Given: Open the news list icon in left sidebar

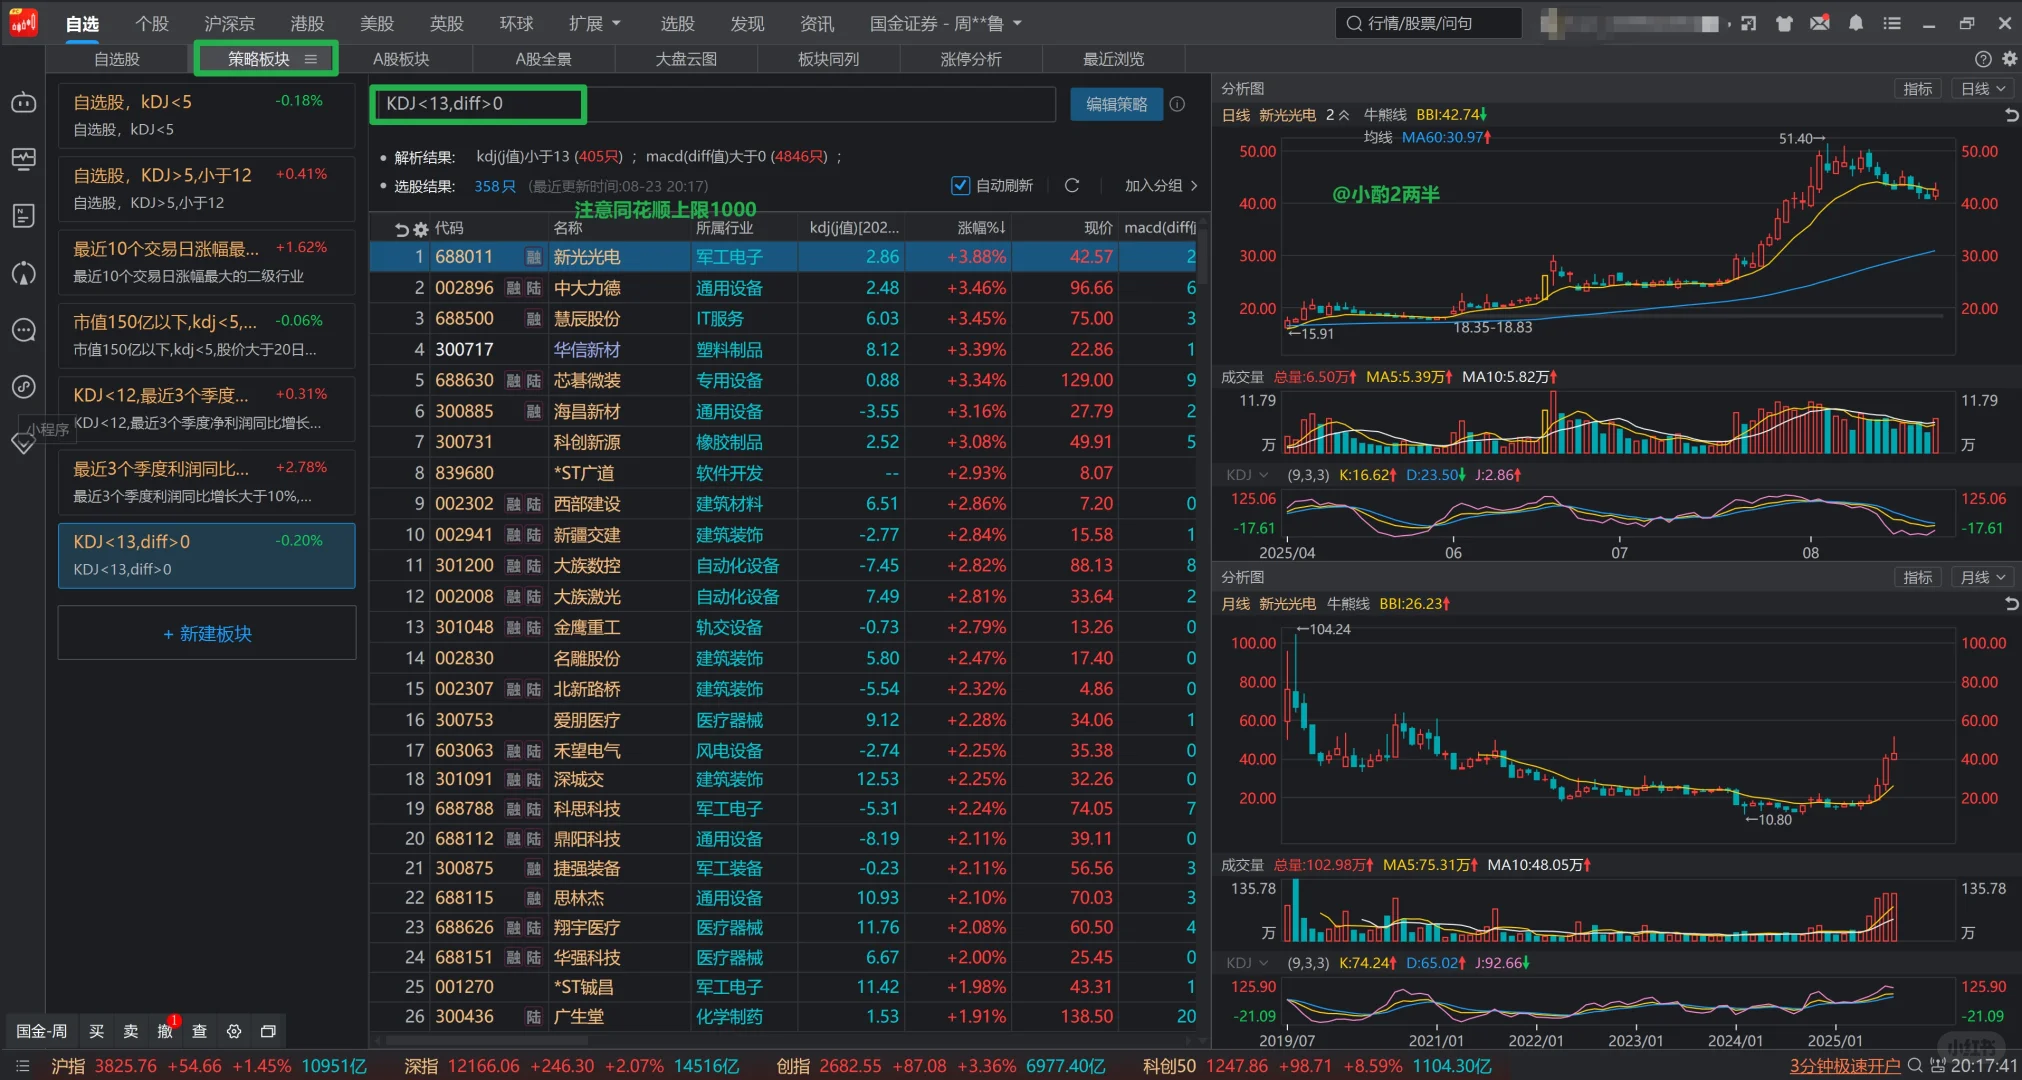Looking at the screenshot, I should (x=23, y=216).
